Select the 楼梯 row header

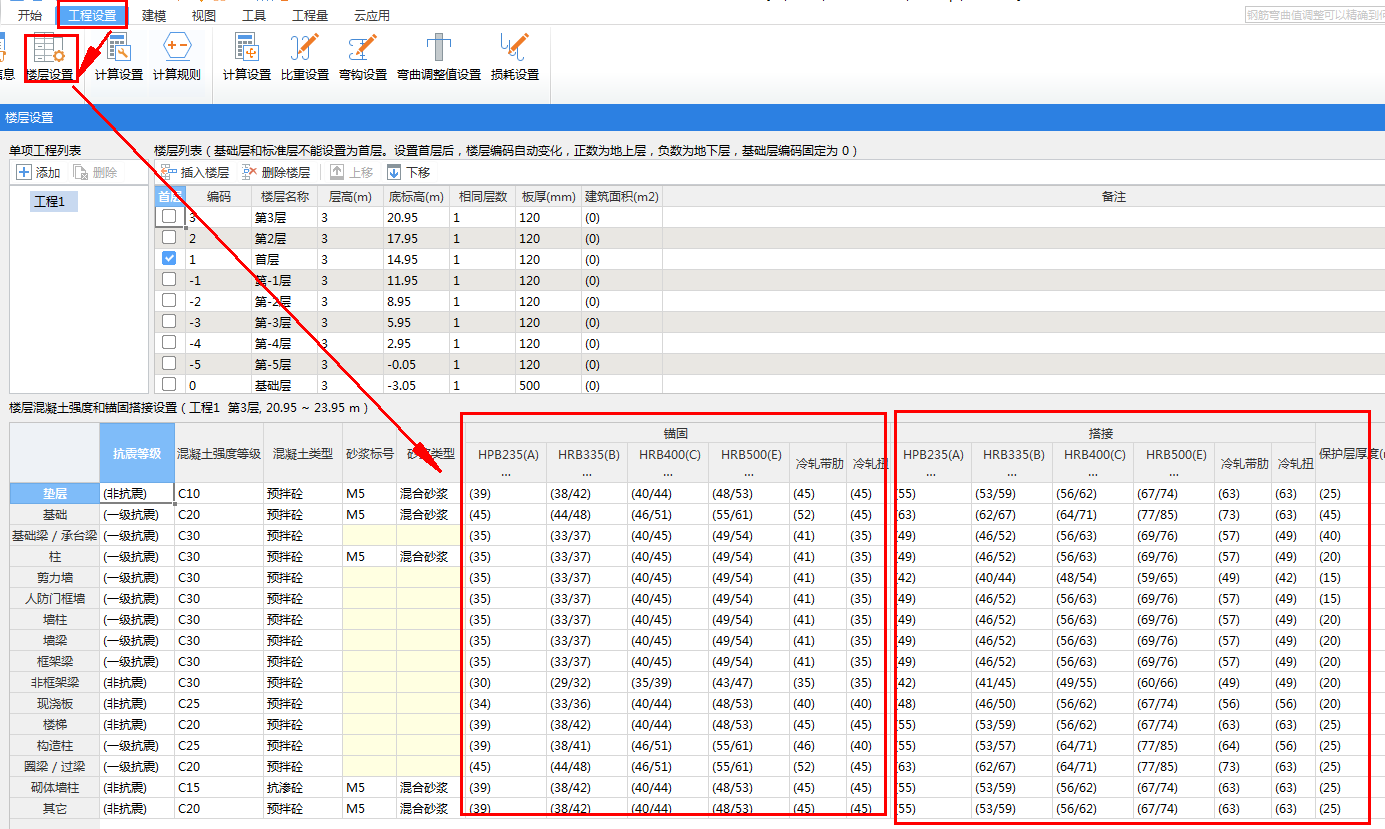[x=55, y=724]
